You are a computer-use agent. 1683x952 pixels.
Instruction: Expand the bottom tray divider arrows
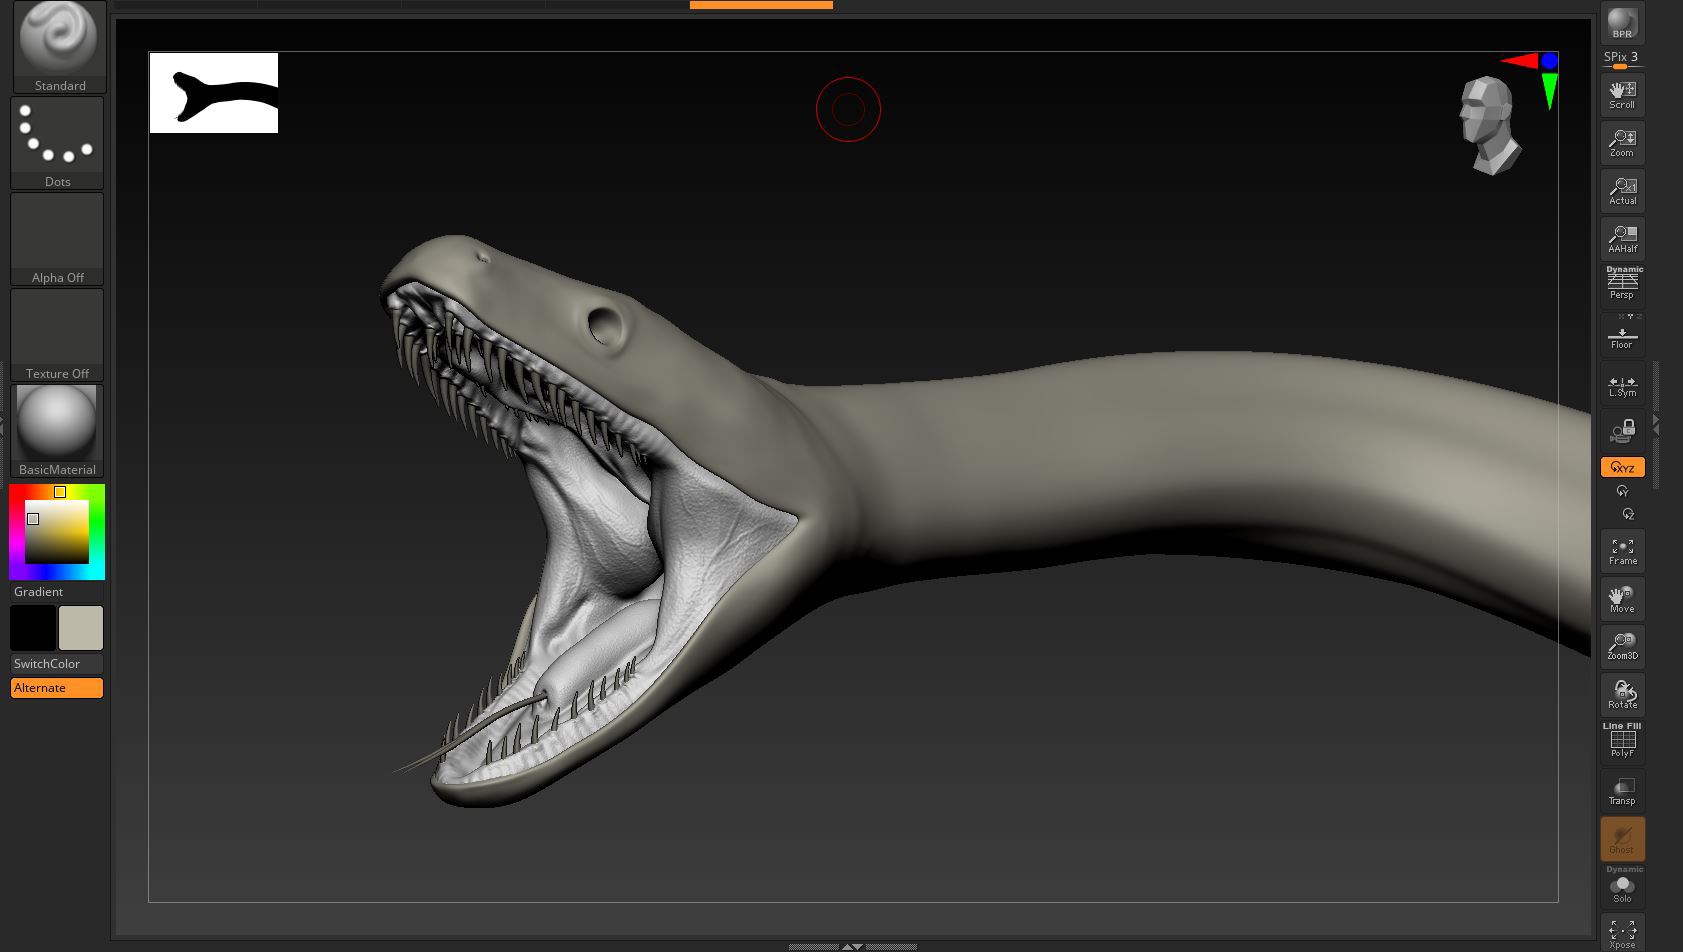click(x=853, y=946)
